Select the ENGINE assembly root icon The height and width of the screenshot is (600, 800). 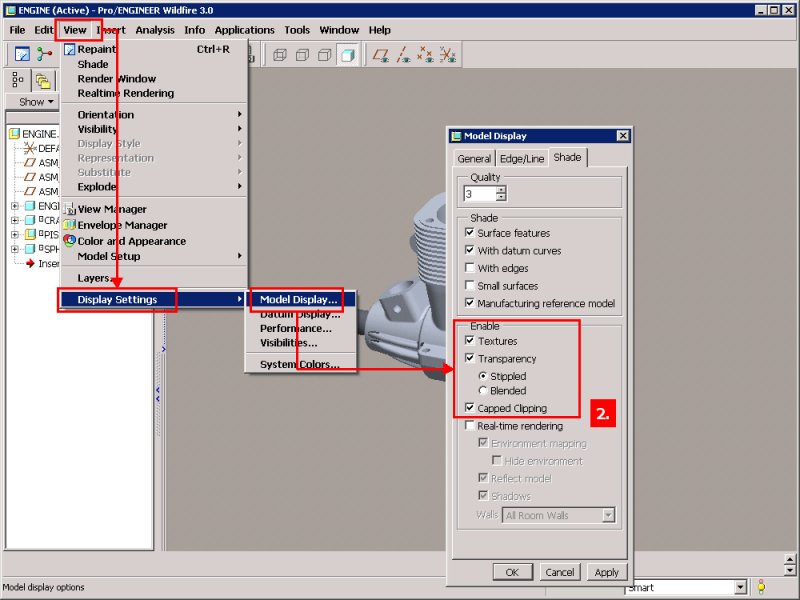(x=14, y=134)
